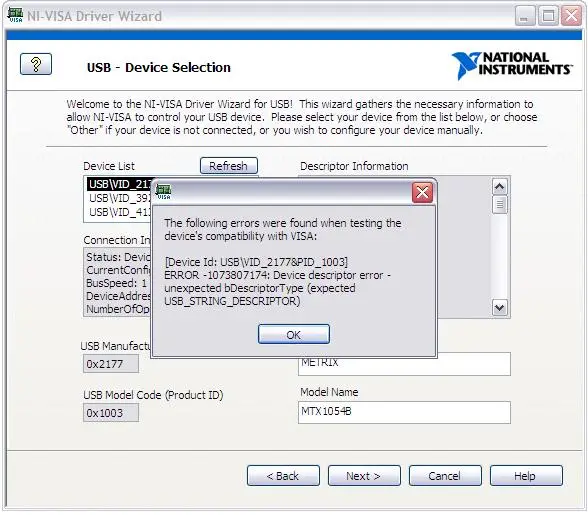Image resolution: width=588 pixels, height=515 pixels.
Task: Click the VISA icon in the error dialog title bar
Action: point(164,192)
